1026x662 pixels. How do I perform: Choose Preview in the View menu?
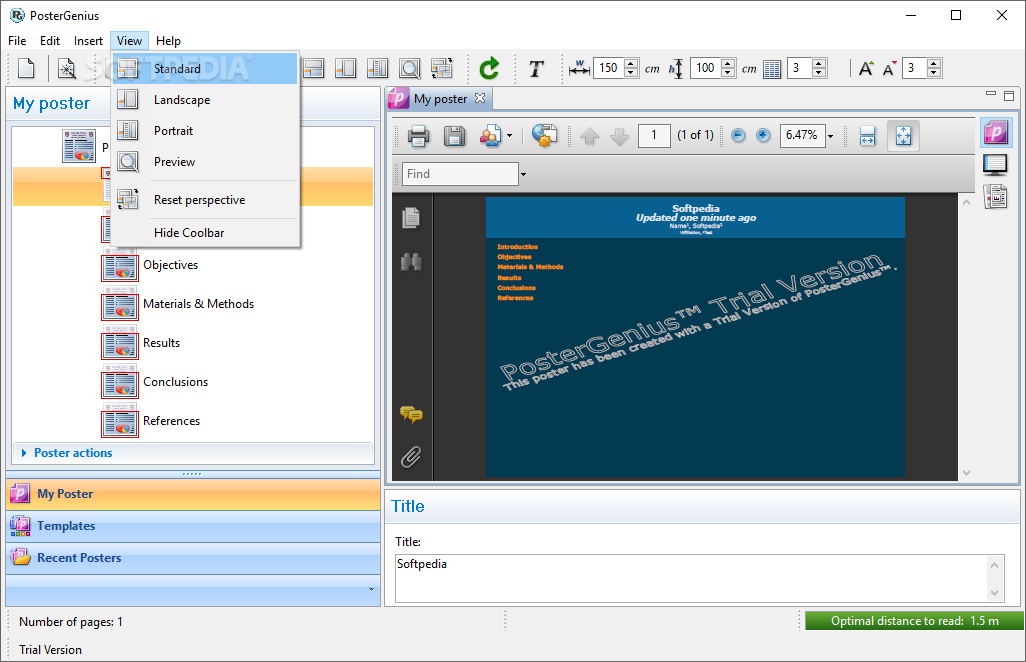(205, 162)
